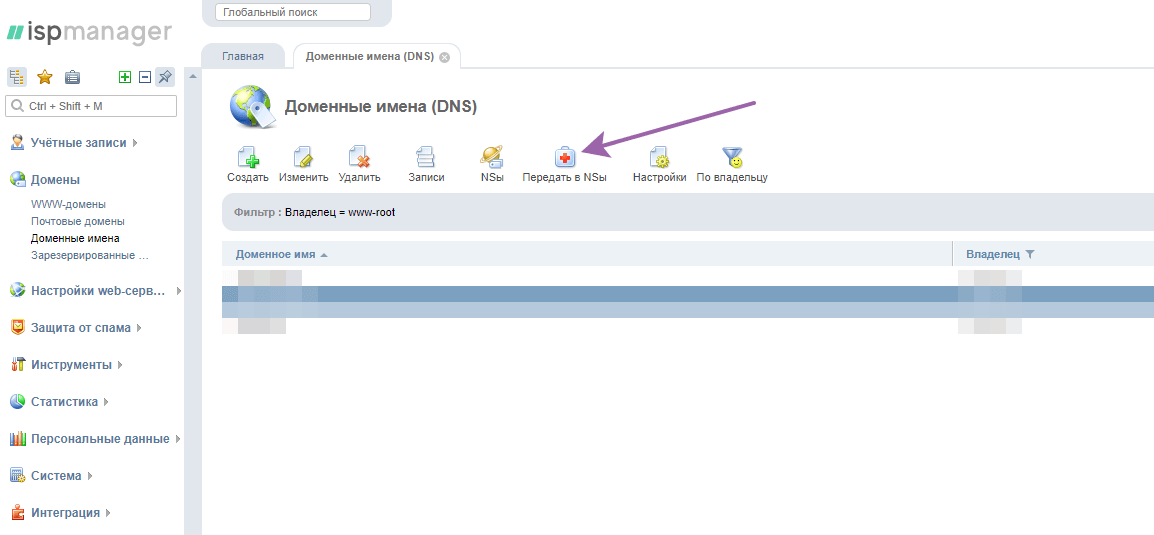The height and width of the screenshot is (535, 1154).
Task: Show favorites with the star icon
Action: pyautogui.click(x=45, y=77)
